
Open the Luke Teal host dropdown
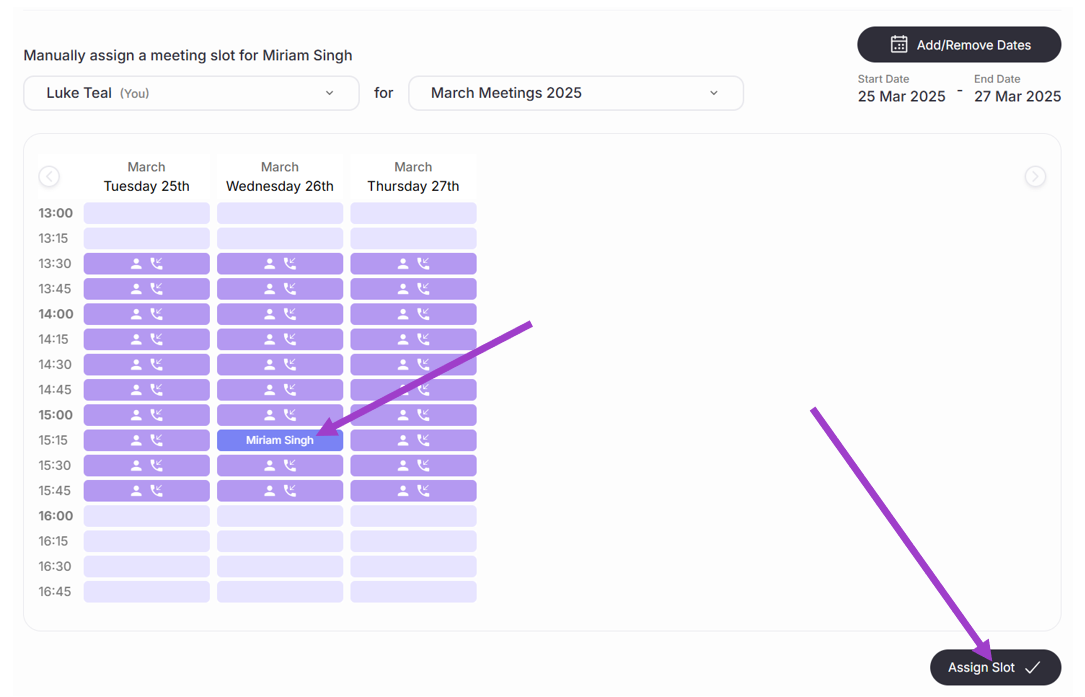(x=191, y=93)
